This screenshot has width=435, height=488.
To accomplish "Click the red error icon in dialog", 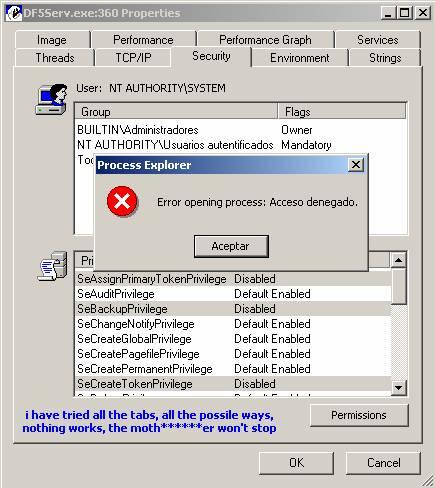I will point(122,201).
